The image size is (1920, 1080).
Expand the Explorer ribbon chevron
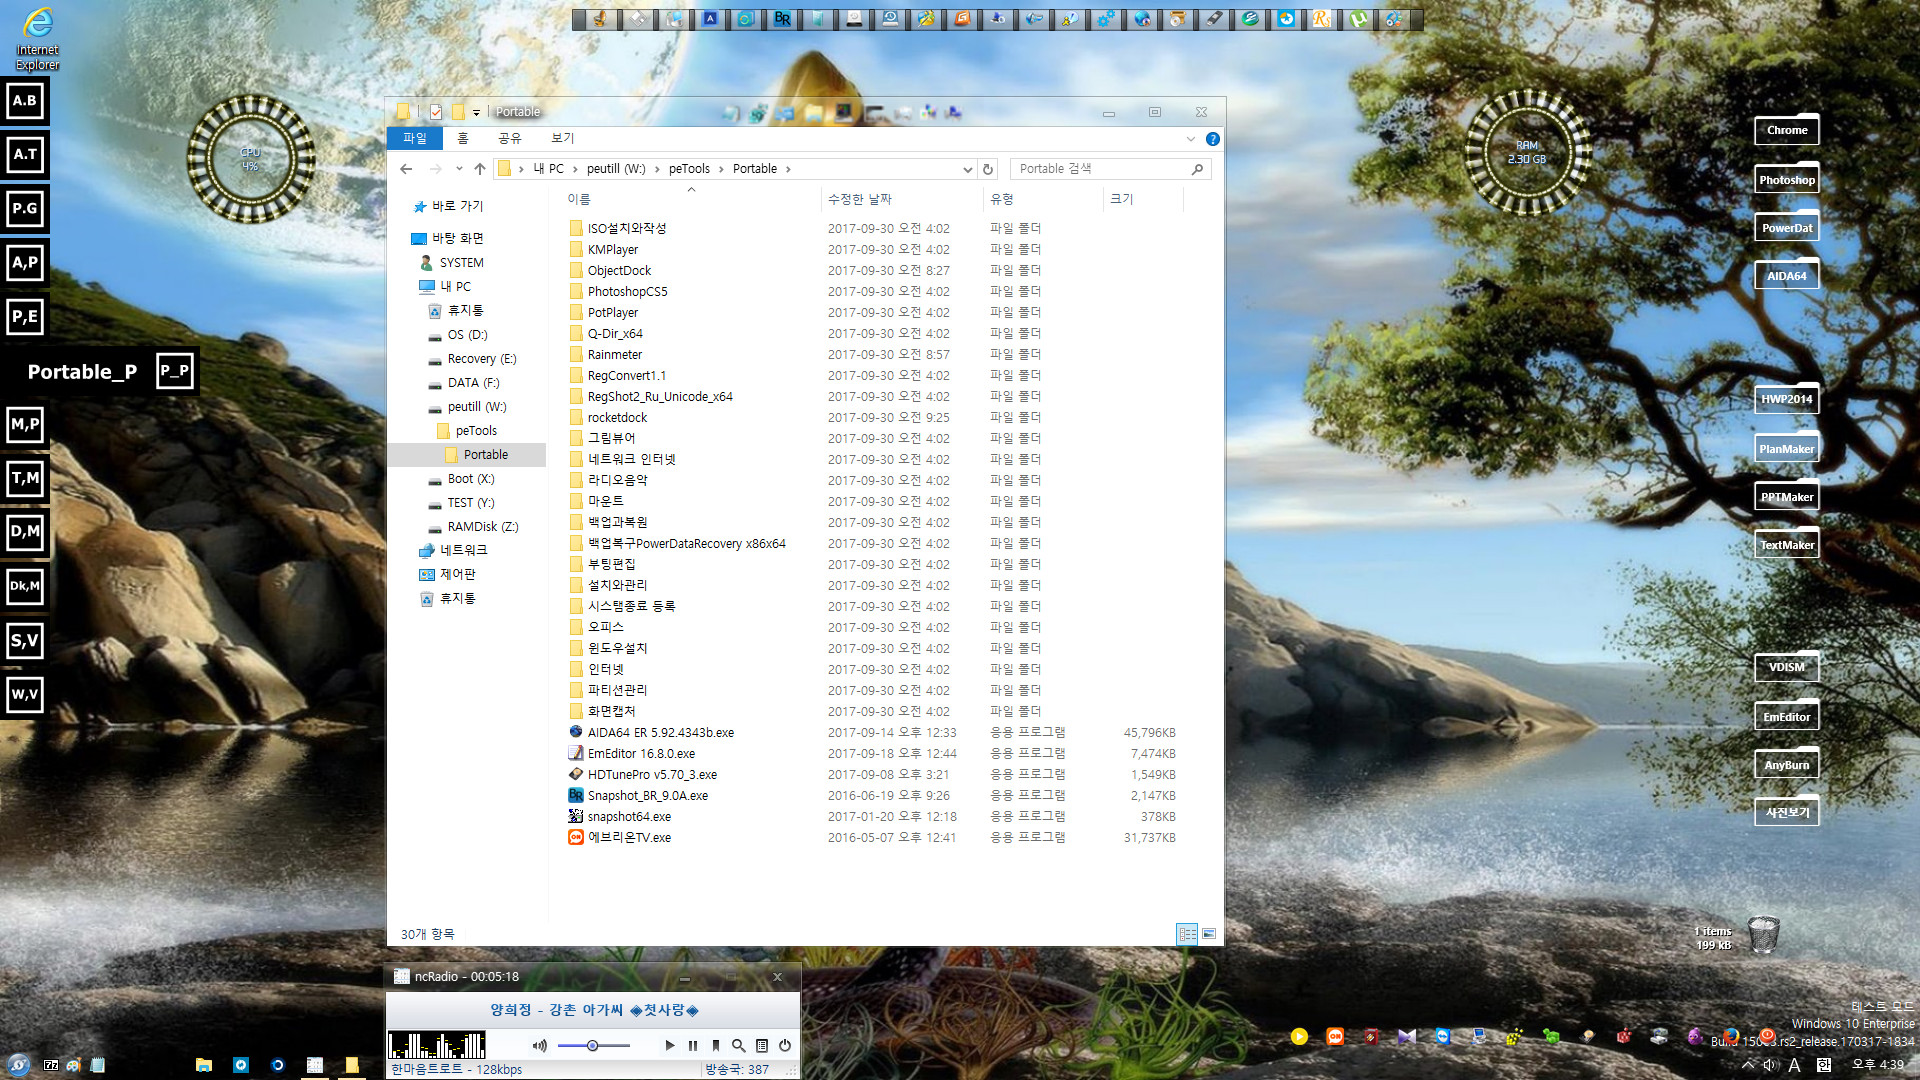tap(1190, 138)
